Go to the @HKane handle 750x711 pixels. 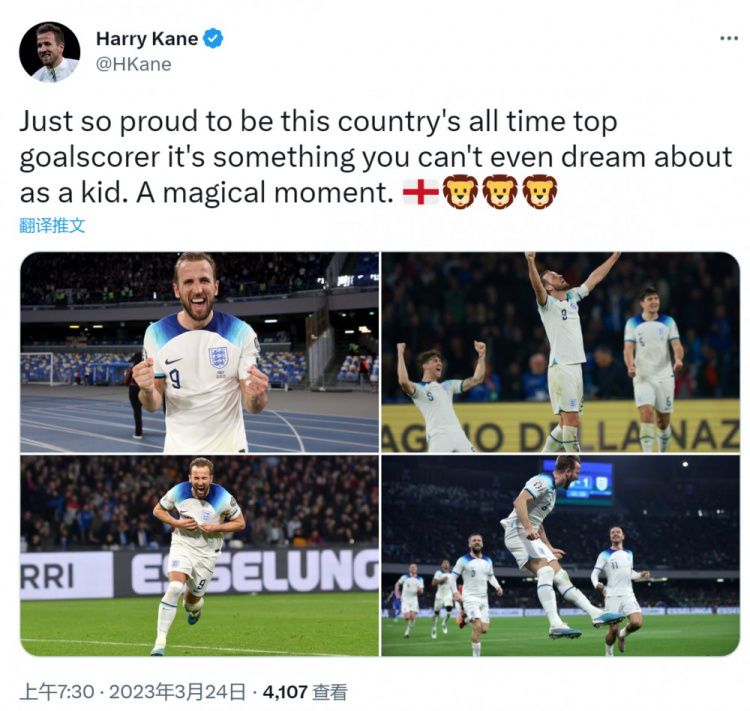[133, 64]
